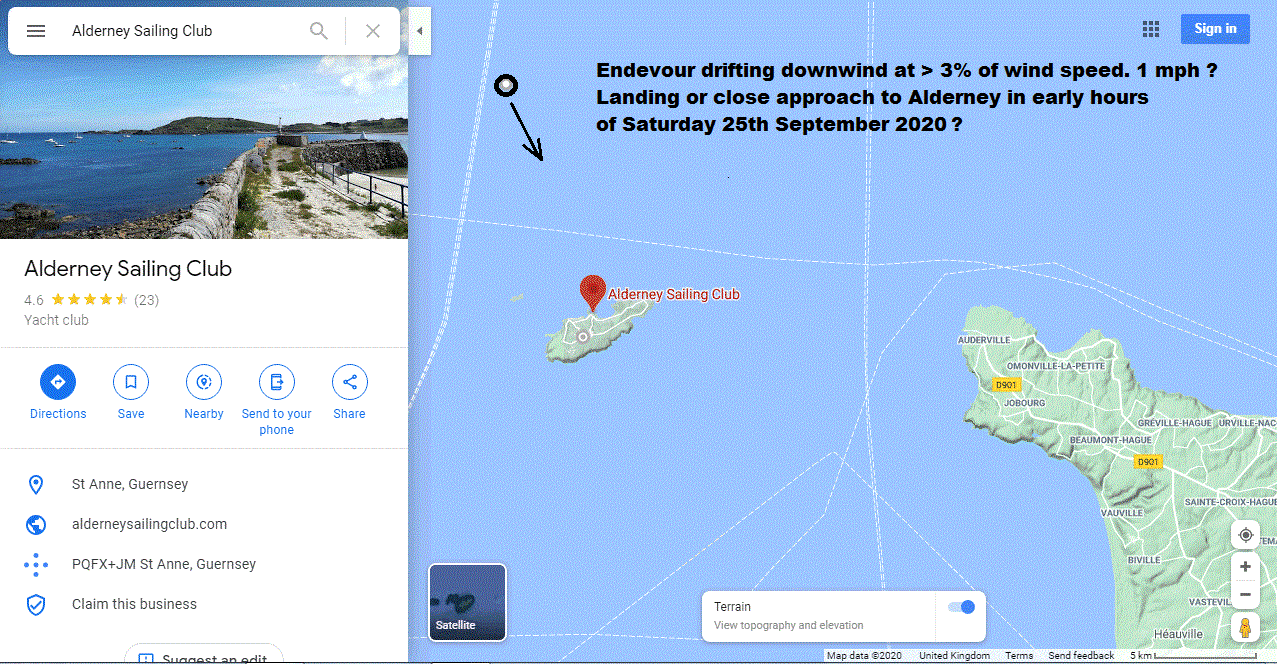Click the 5 km scale bar
Screen dimensions: 1277x664
point(1193,656)
